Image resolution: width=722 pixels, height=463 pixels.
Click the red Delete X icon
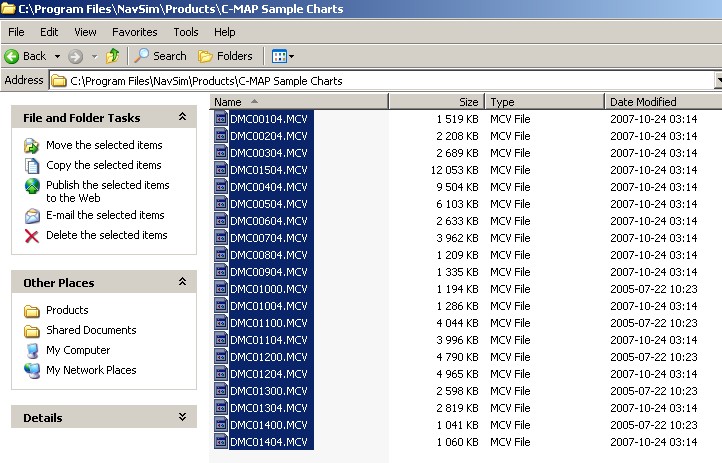pos(31,236)
